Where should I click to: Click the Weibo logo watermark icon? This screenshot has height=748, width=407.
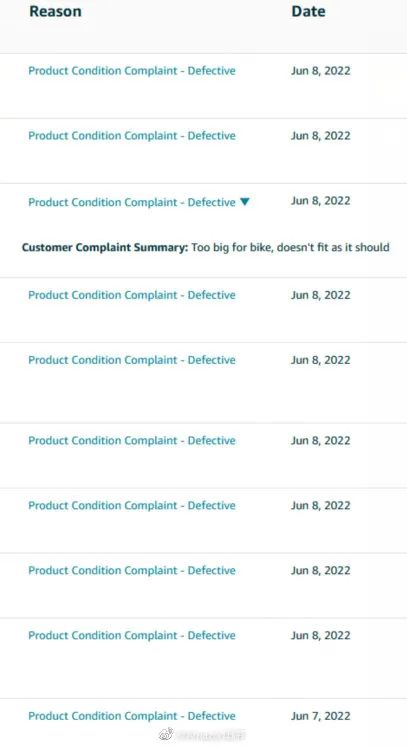tap(166, 735)
